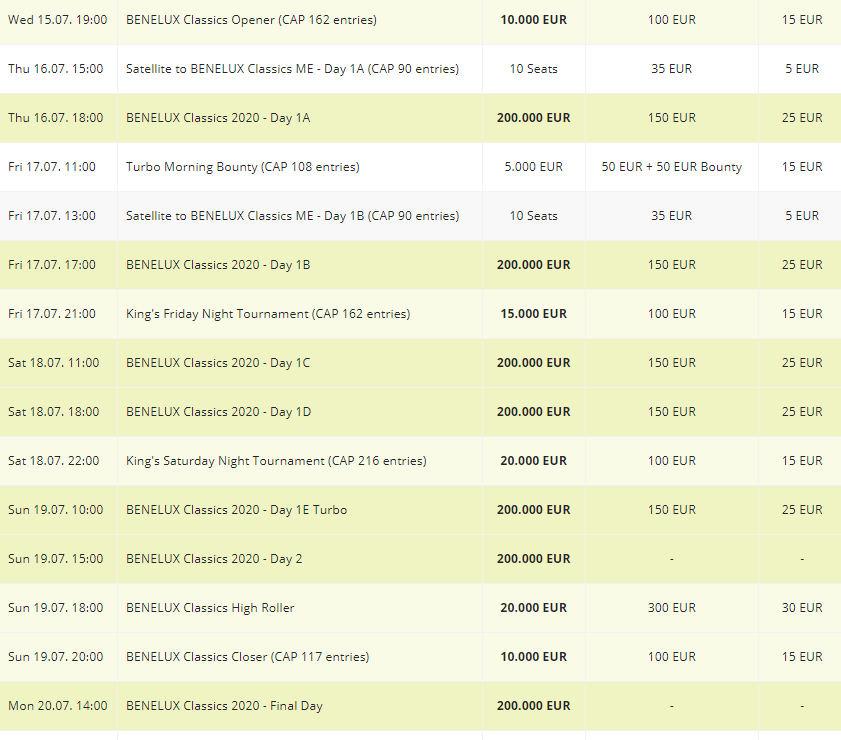Click '15 EUR' in King's Saturday Night row
The height and width of the screenshot is (740, 841).
[x=802, y=461]
